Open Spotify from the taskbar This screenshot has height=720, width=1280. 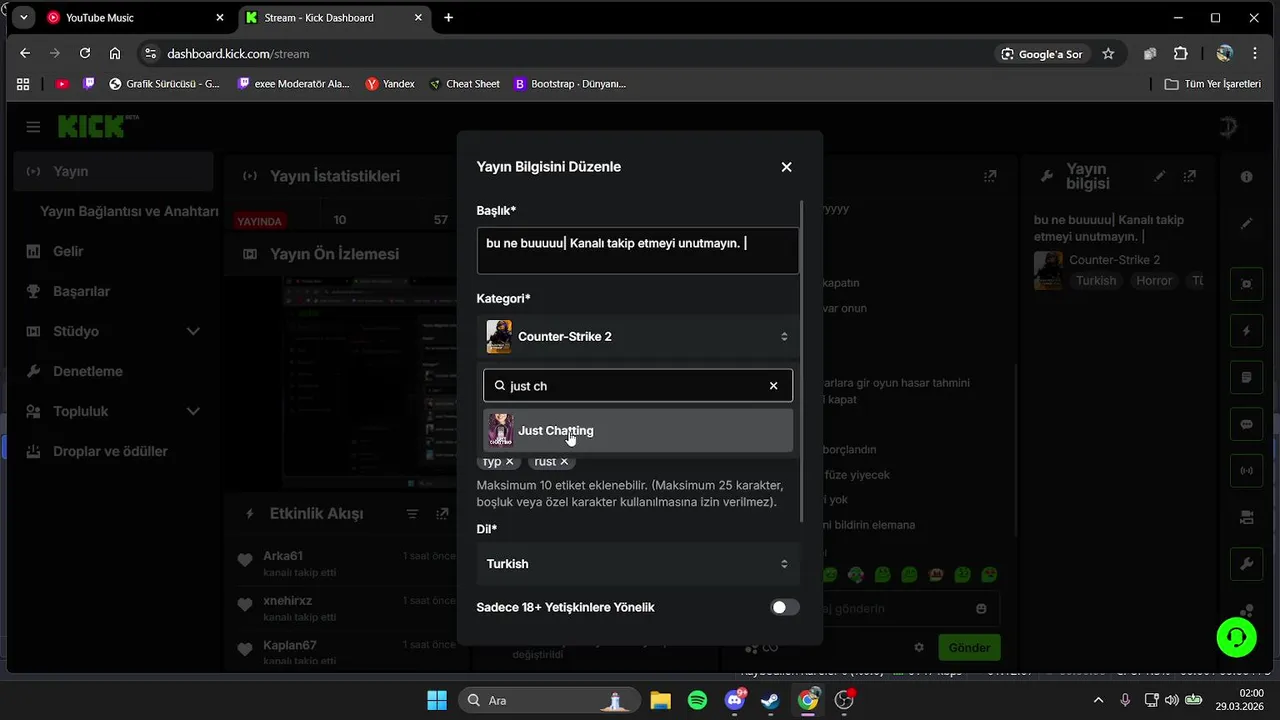click(697, 700)
